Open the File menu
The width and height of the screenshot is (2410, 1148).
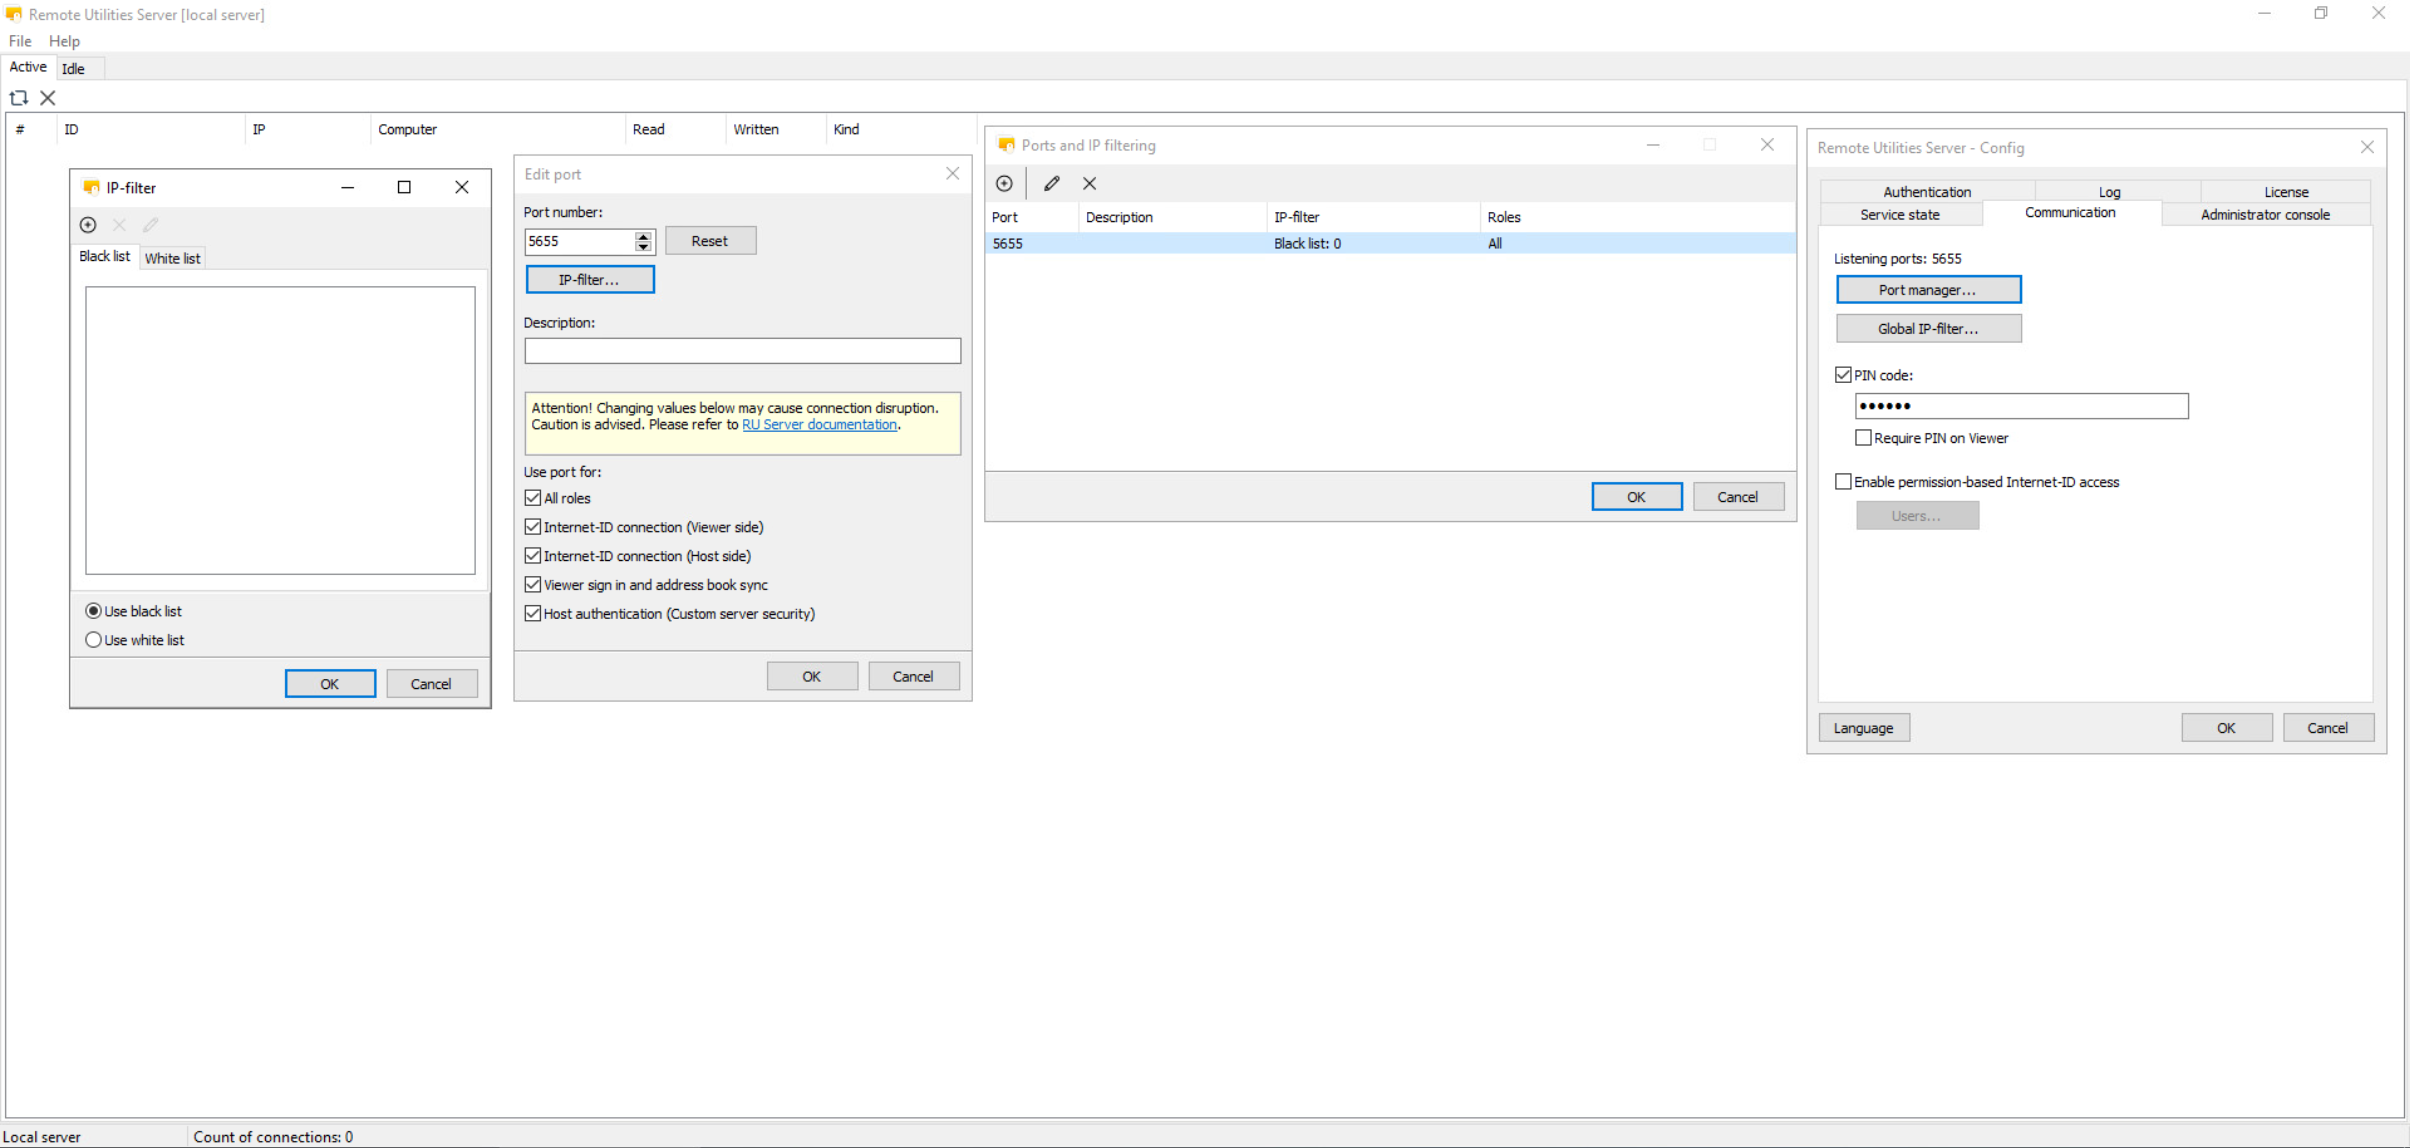pos(20,41)
